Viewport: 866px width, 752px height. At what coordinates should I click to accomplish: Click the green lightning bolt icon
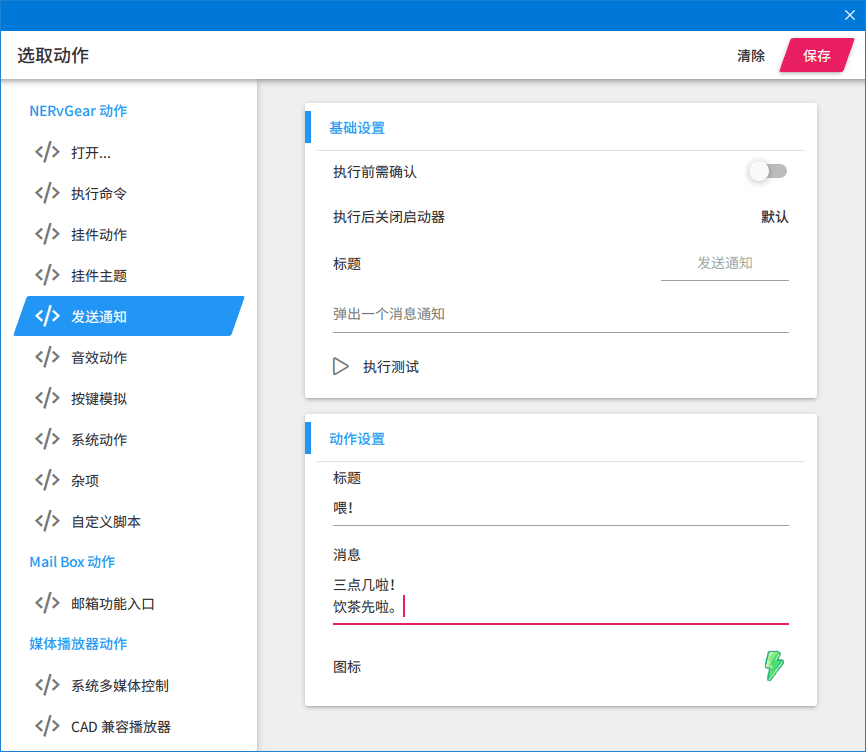(774, 665)
